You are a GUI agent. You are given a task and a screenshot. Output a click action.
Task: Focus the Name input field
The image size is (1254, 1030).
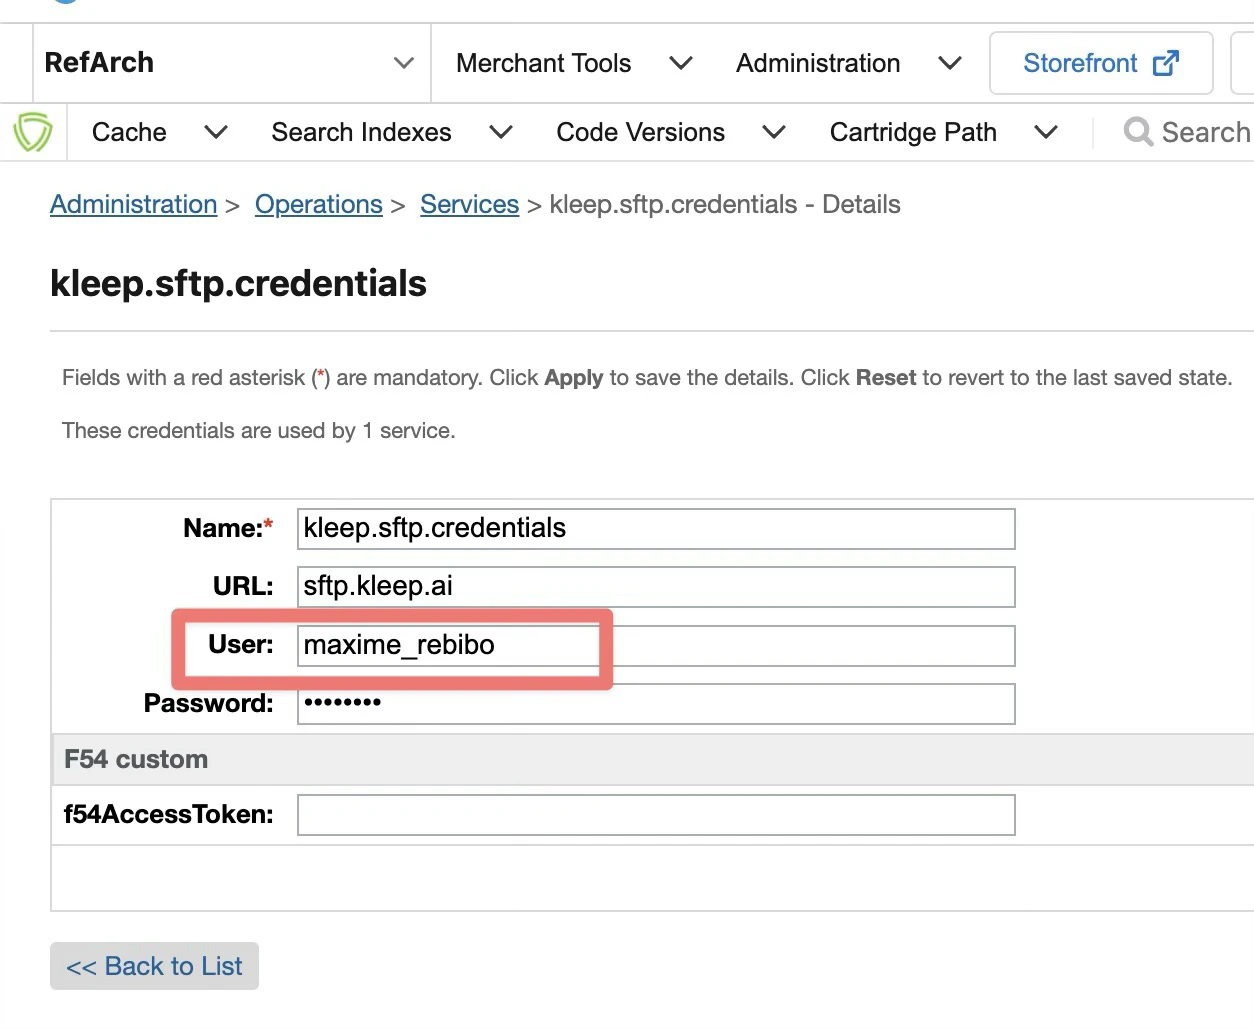point(656,528)
